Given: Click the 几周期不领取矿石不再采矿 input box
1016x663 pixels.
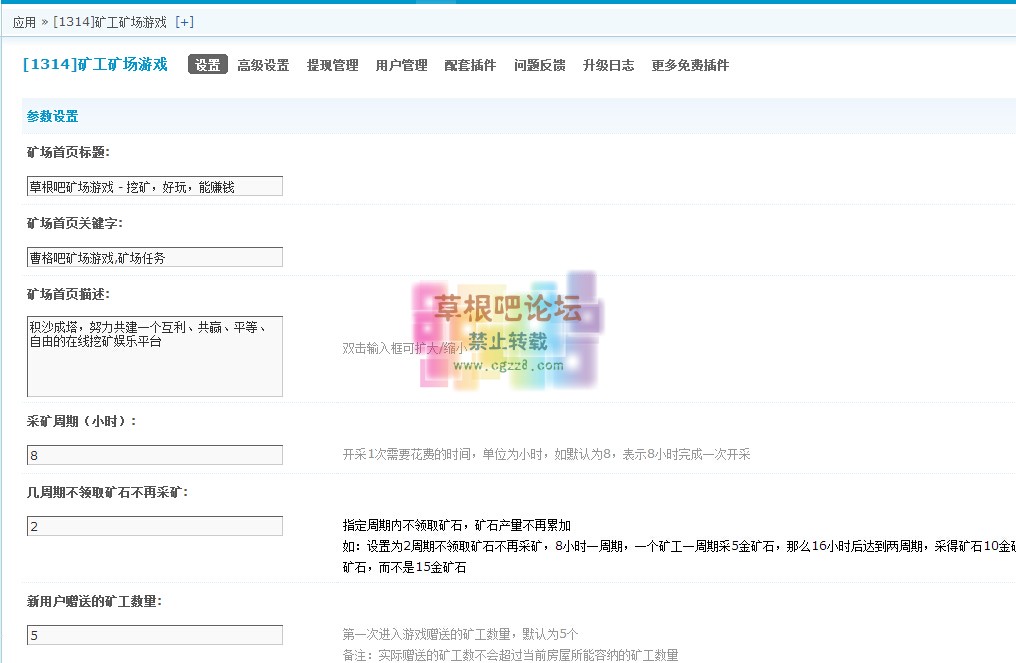Looking at the screenshot, I should coord(155,526).
